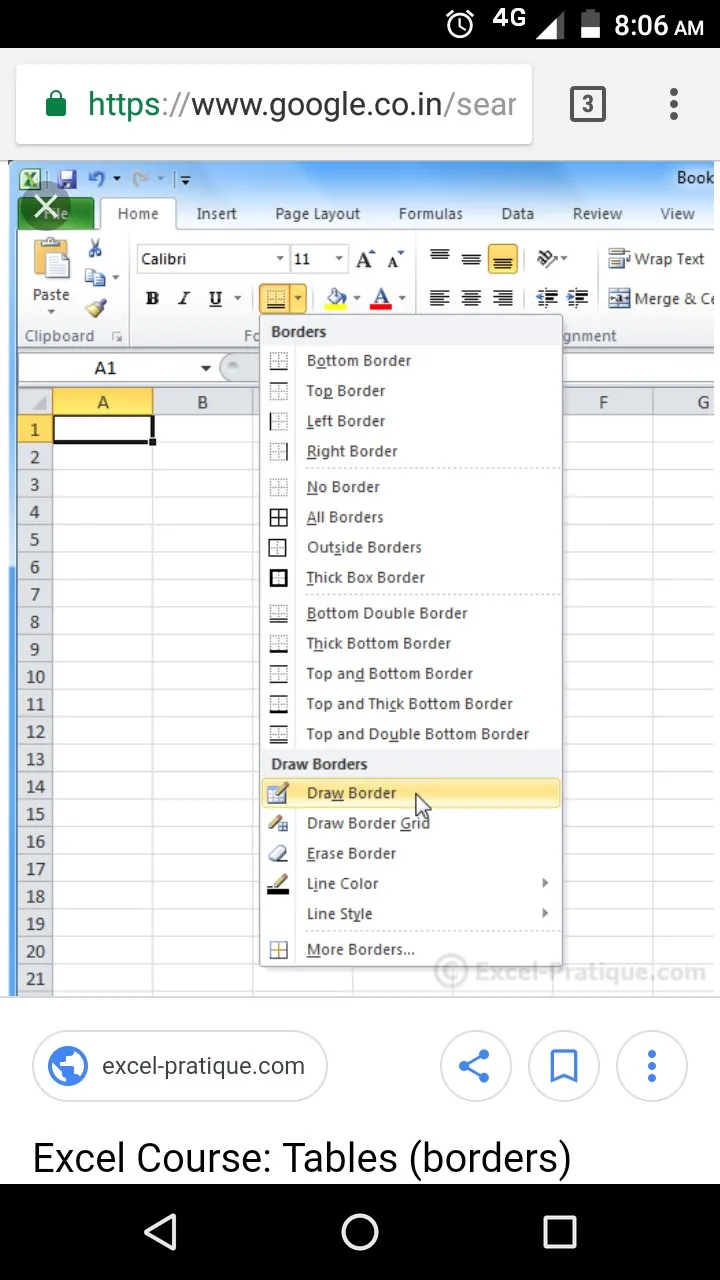The image size is (720, 1280).
Task: Open Chrome three-dot menu
Action: (674, 104)
